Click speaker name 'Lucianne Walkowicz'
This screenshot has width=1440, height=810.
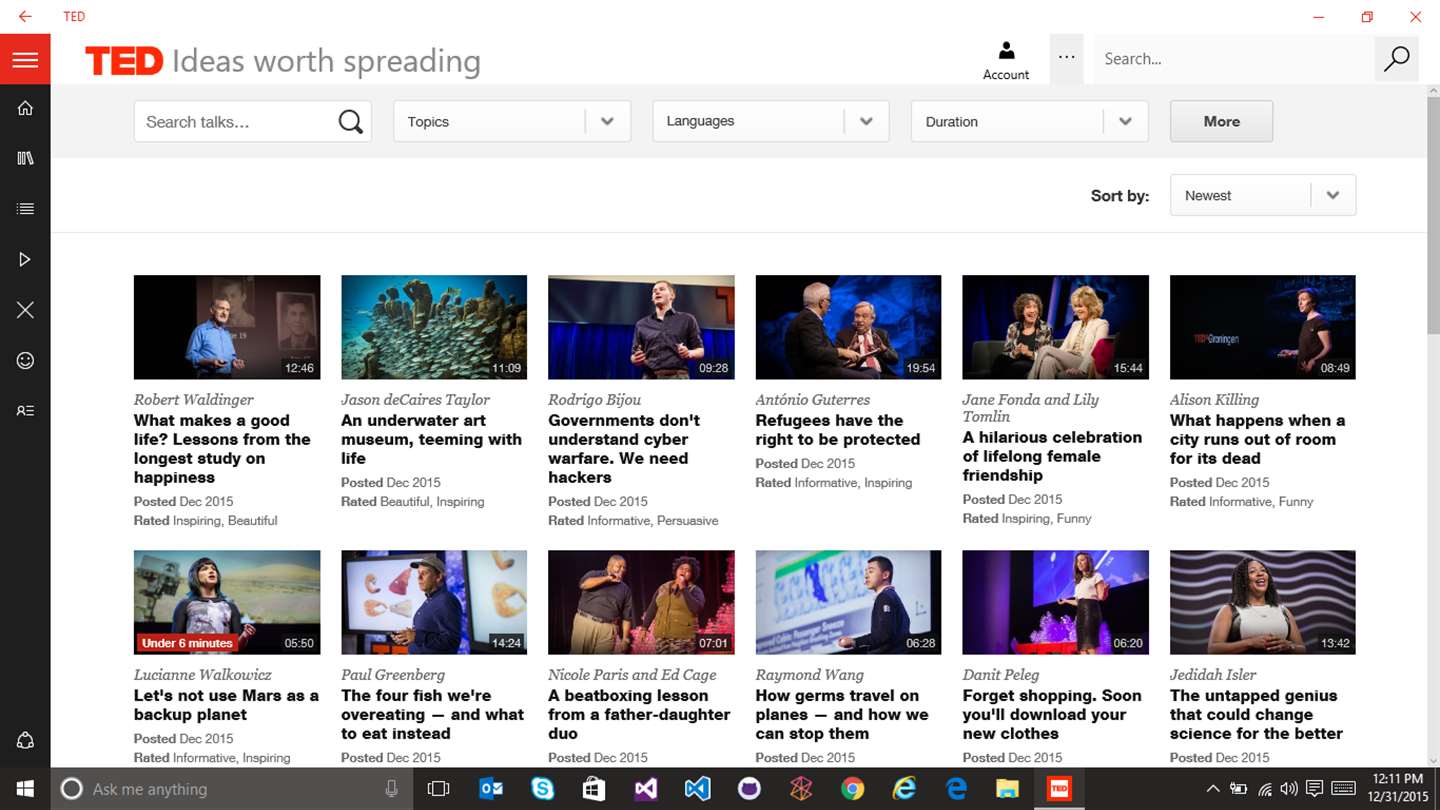coord(202,675)
